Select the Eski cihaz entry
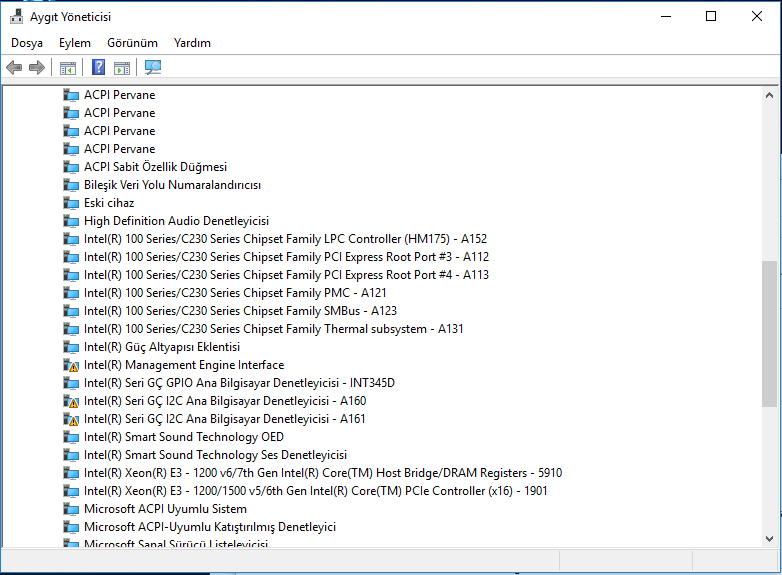 click(109, 203)
